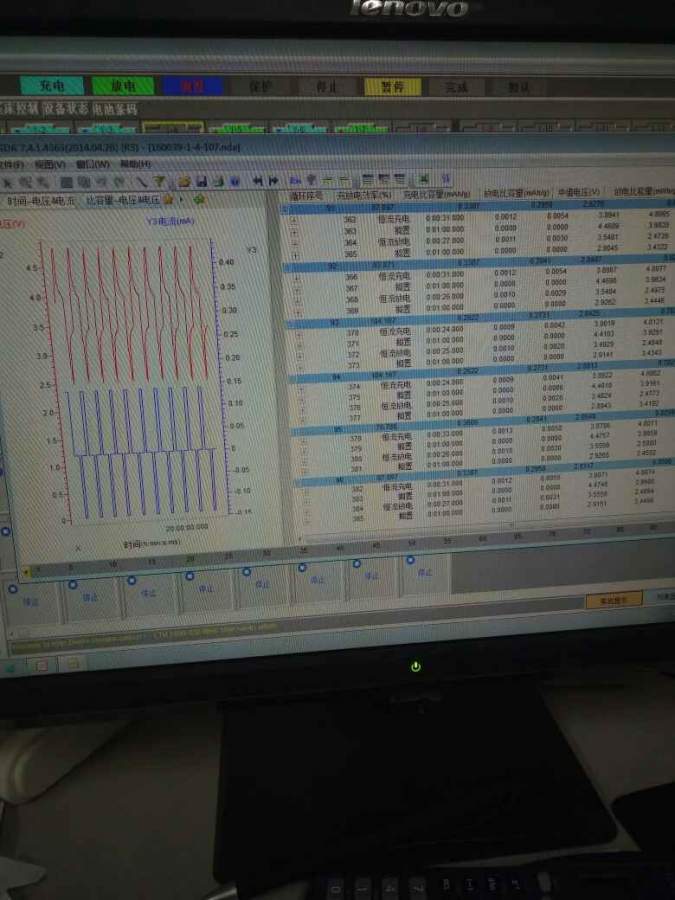Open the 设备状态 tab in background window
Viewport: 675px width, 900px height.
[67, 108]
